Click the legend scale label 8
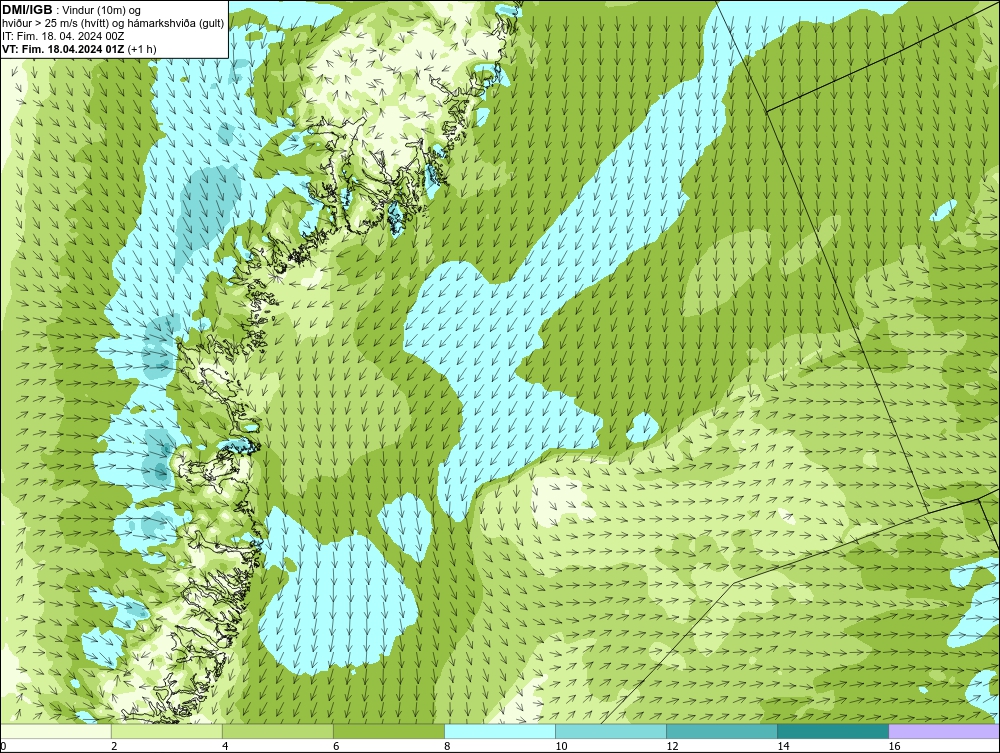 (x=446, y=746)
